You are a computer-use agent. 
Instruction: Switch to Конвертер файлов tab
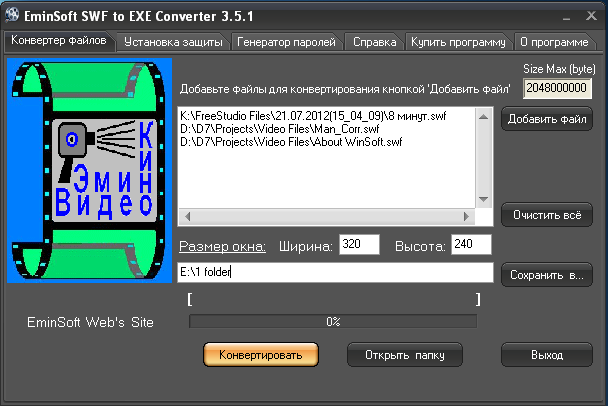[x=59, y=40]
